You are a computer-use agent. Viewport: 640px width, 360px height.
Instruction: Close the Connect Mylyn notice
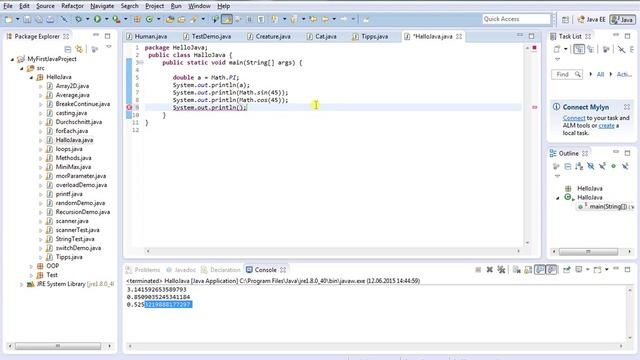click(627, 107)
